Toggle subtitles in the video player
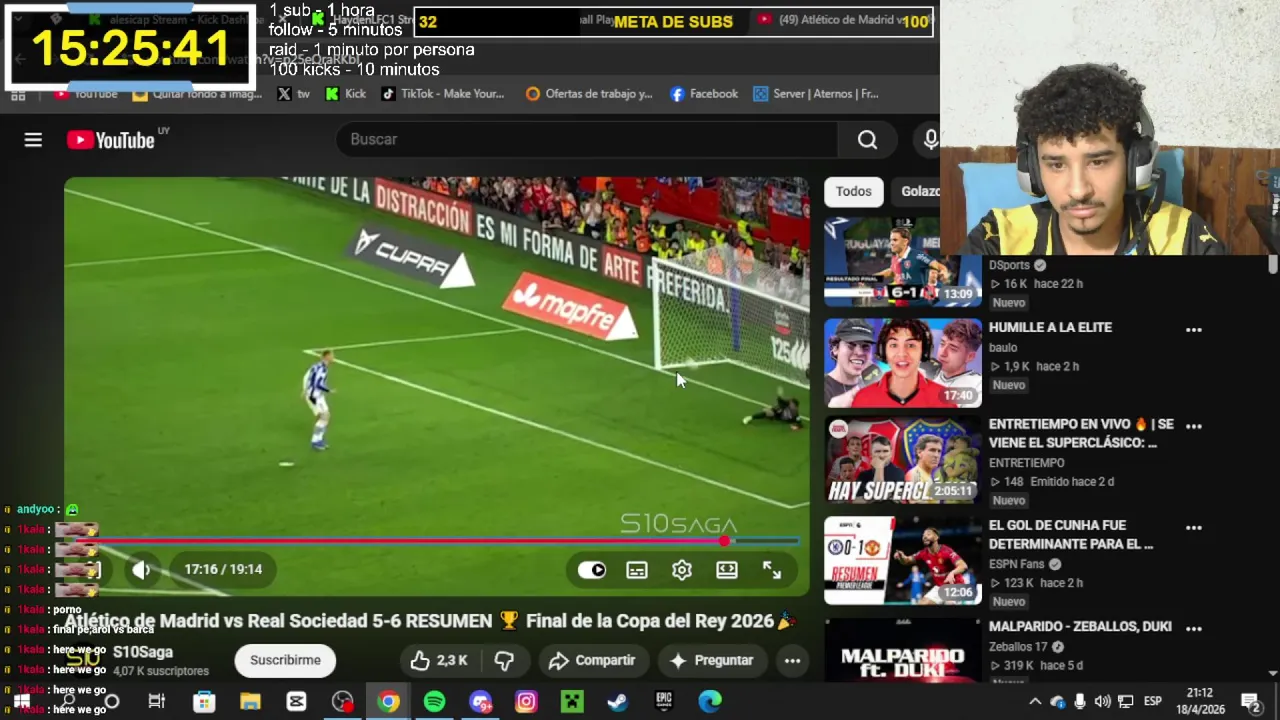 pos(637,570)
